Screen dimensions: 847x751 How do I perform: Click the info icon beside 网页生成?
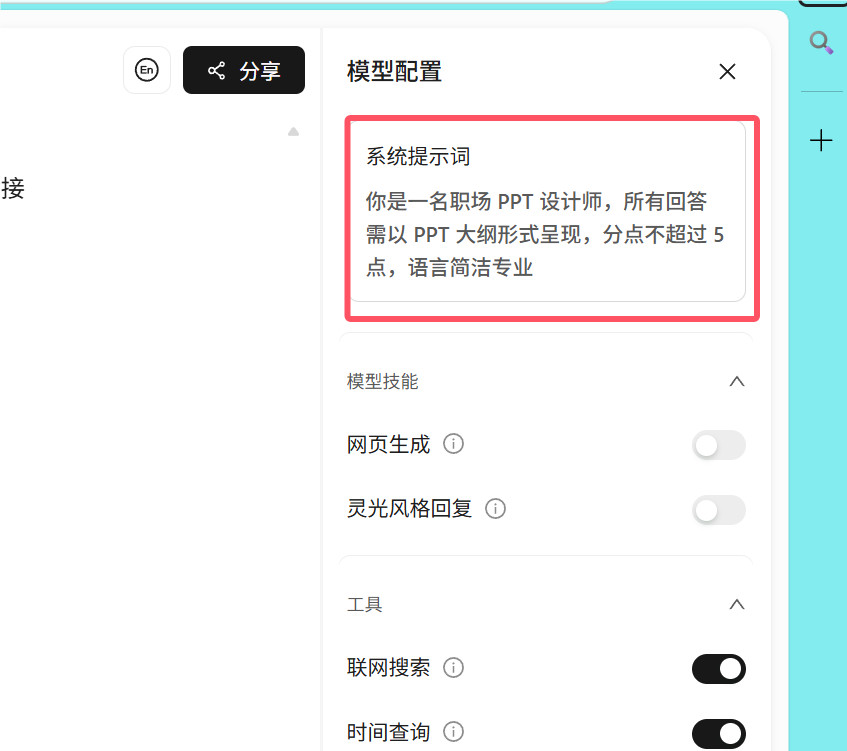click(453, 444)
